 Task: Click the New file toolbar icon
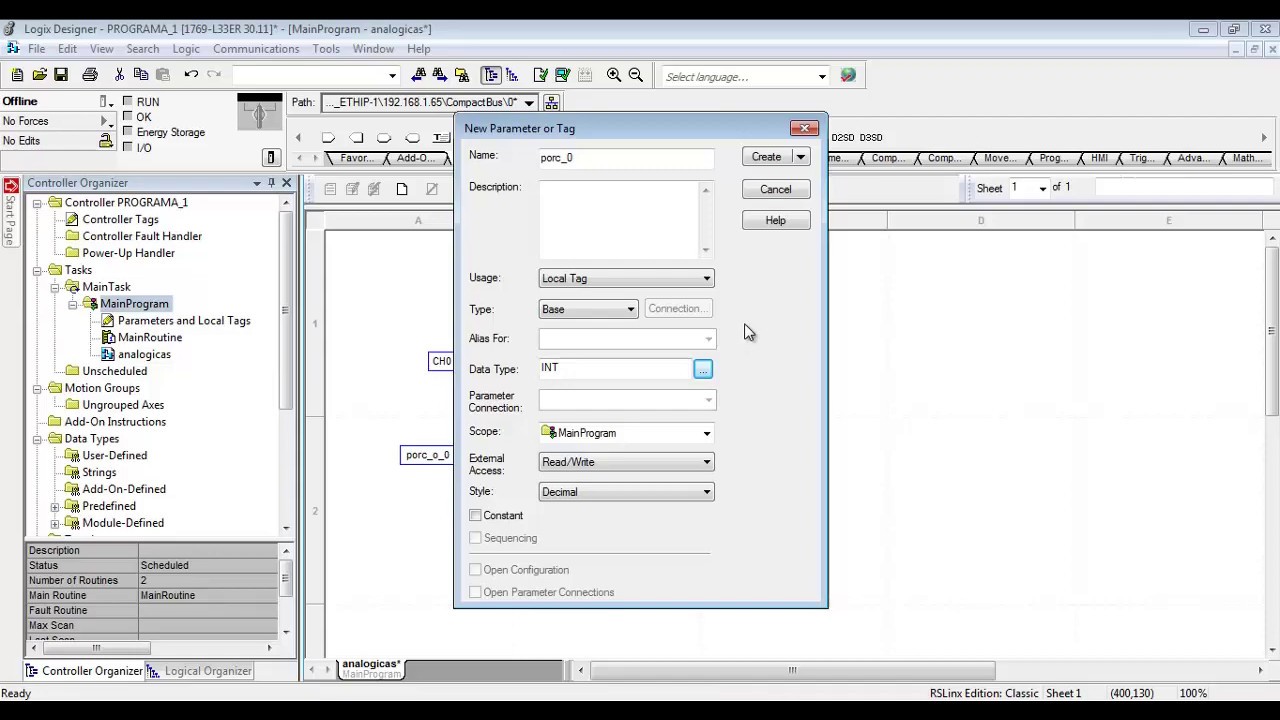tap(17, 75)
